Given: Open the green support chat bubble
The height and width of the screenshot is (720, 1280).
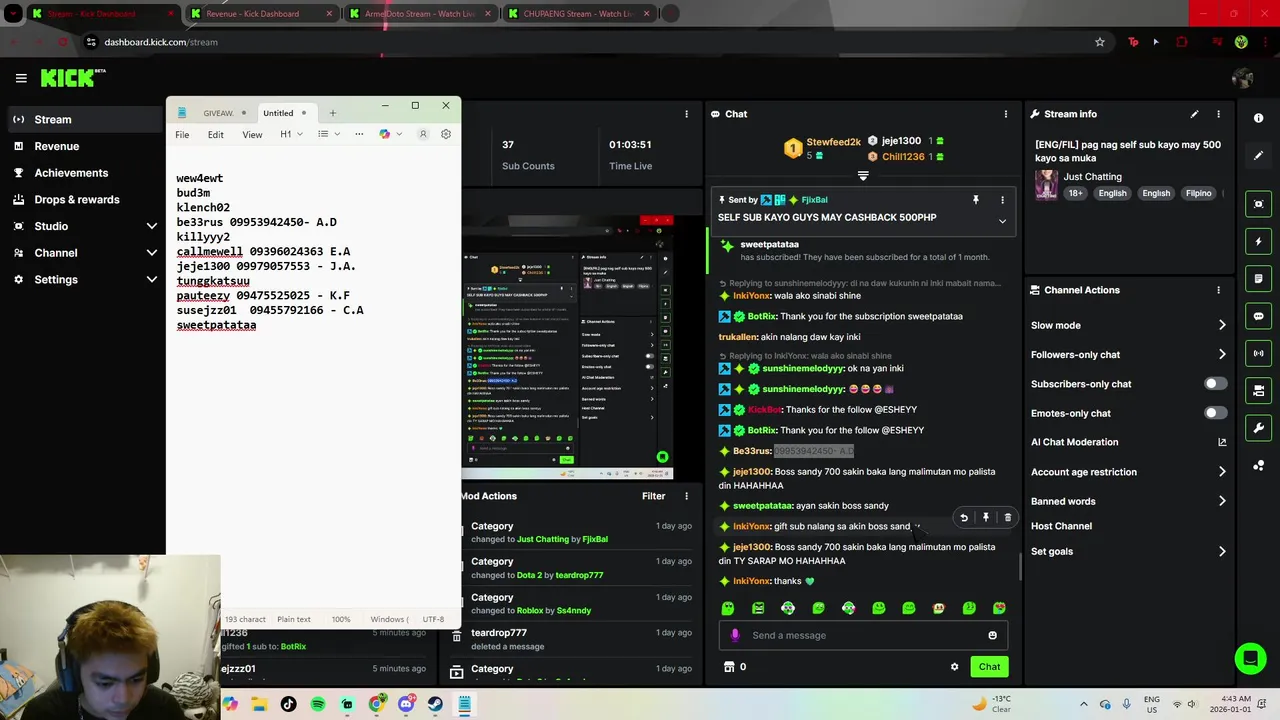Looking at the screenshot, I should coord(1250,659).
